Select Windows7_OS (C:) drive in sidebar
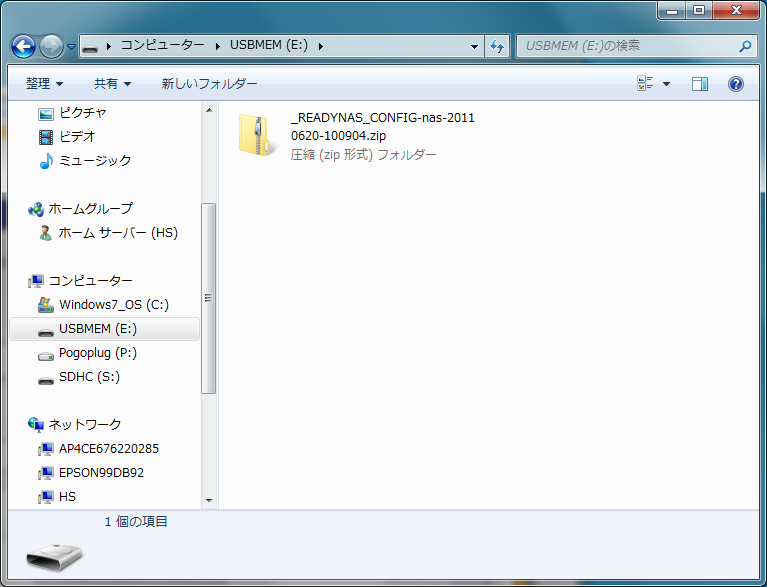This screenshot has width=767, height=587. pyautogui.click(x=113, y=304)
